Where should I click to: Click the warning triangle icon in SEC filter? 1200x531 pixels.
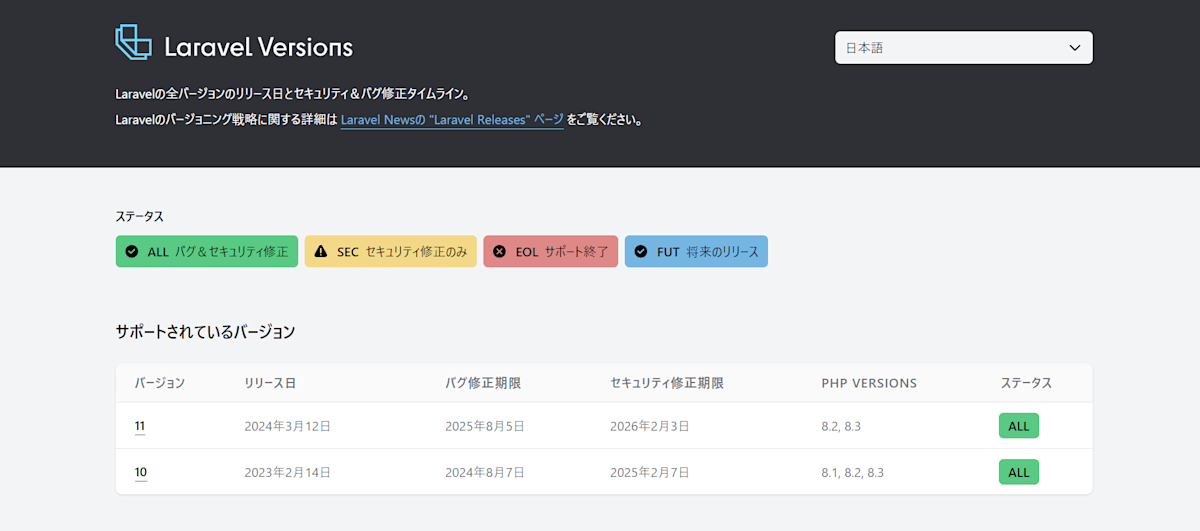pos(321,252)
